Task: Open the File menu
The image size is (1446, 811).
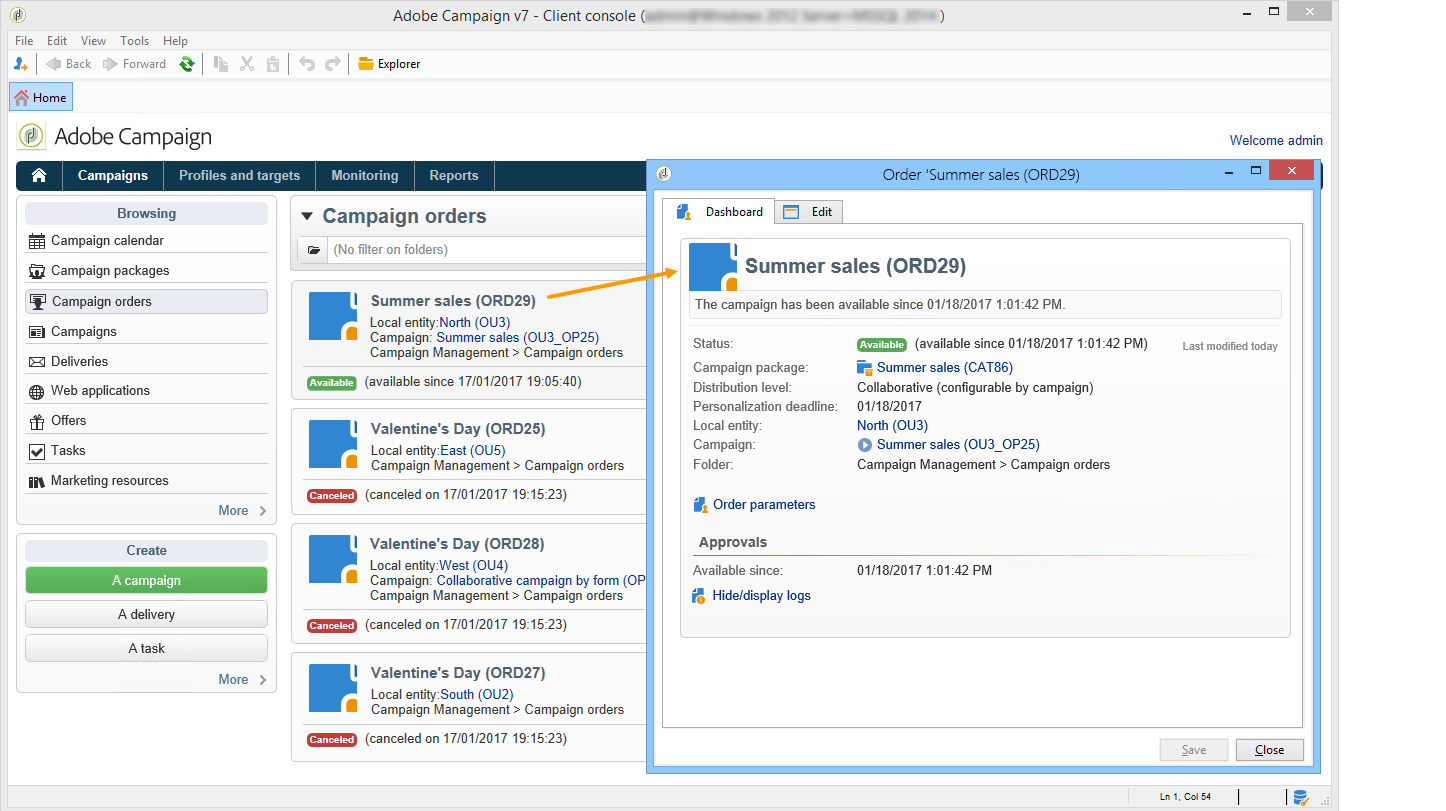Action: click(x=24, y=41)
